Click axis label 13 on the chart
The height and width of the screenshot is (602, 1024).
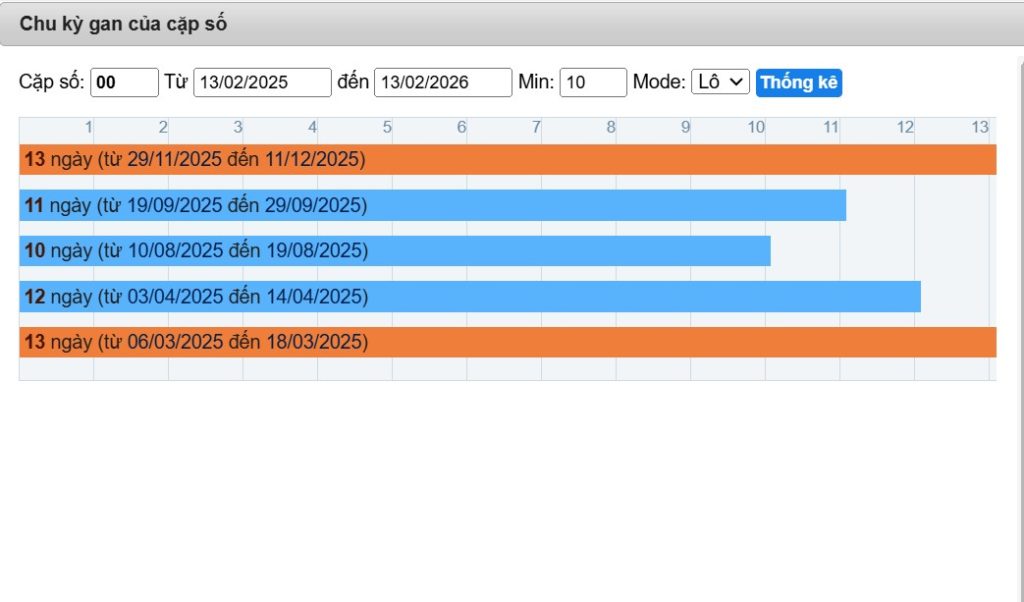tap(980, 127)
